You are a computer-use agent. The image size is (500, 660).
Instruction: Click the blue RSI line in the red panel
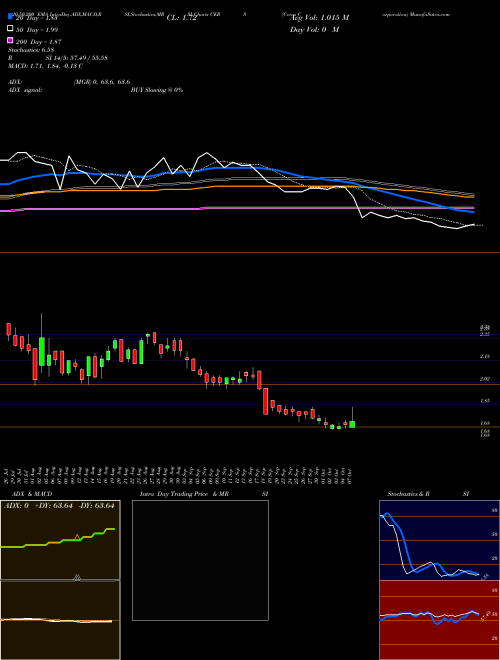[x=429, y=616]
